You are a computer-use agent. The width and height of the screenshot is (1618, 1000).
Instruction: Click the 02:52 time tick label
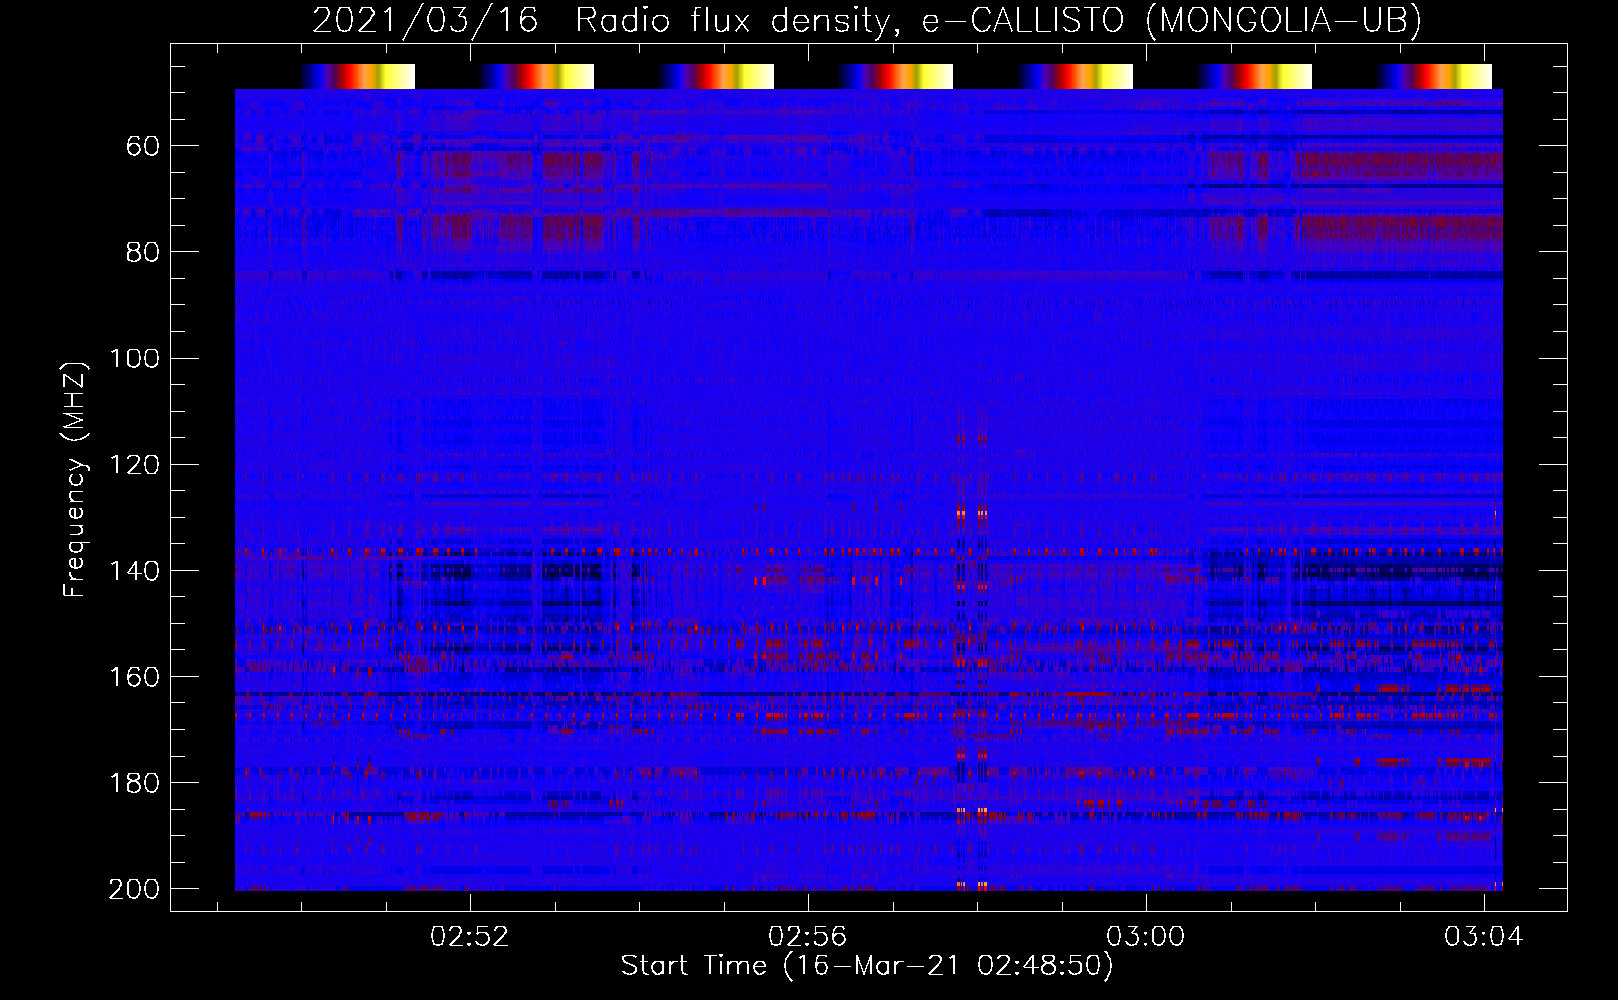click(x=470, y=937)
